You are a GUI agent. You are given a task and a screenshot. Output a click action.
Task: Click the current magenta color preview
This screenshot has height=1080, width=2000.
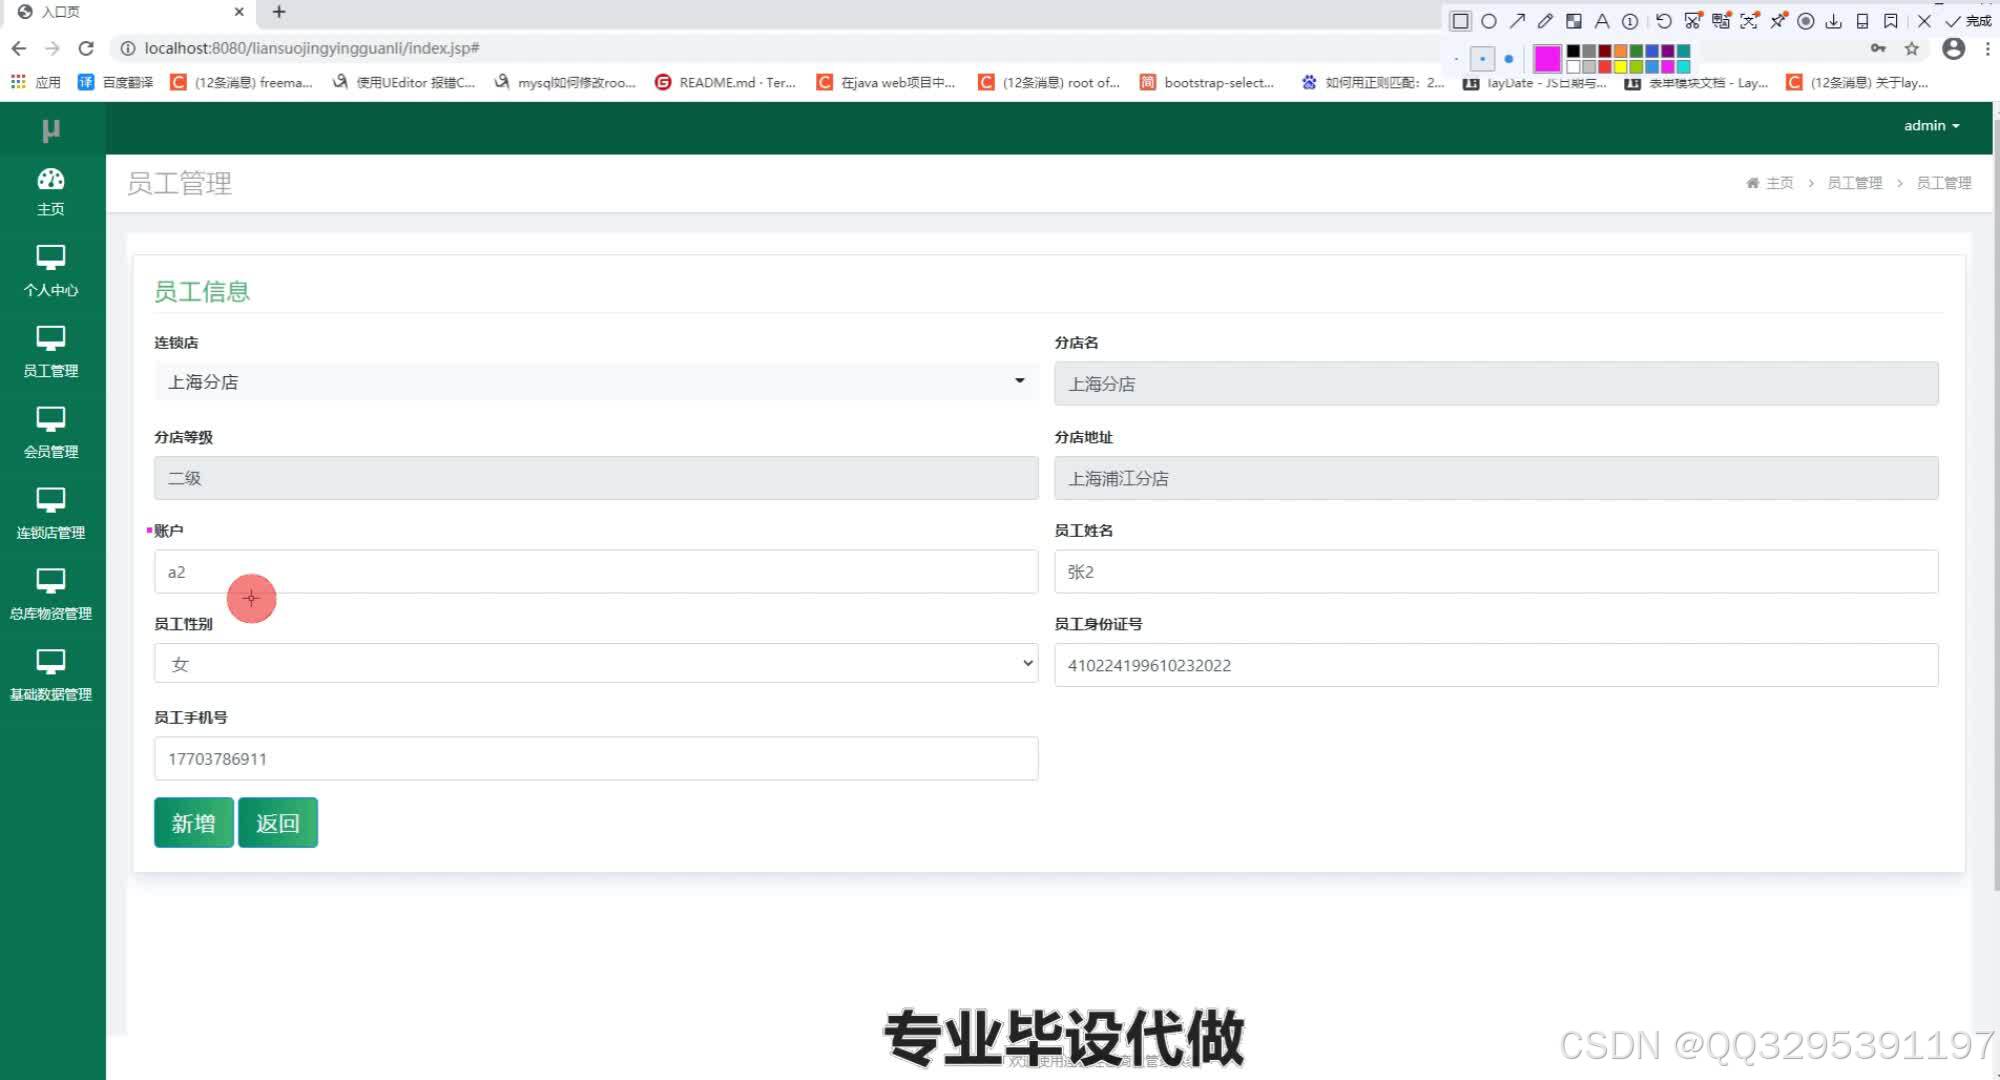[1547, 59]
